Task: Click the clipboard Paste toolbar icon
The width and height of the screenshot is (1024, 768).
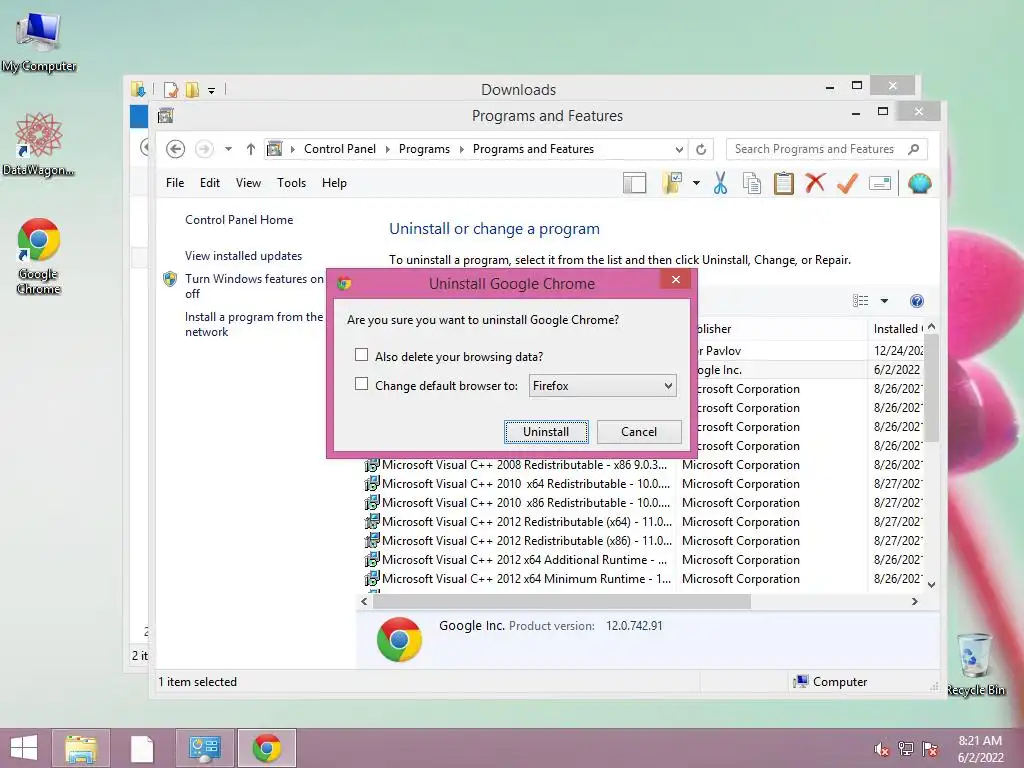Action: tap(784, 184)
